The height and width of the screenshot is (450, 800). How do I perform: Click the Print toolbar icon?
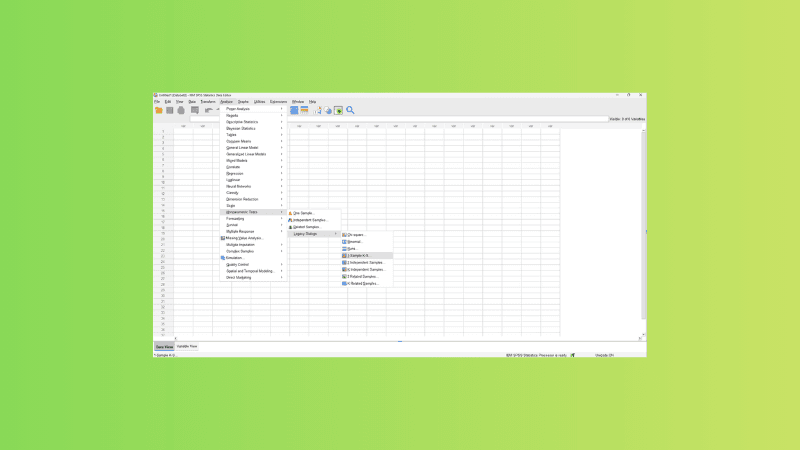tap(181, 110)
